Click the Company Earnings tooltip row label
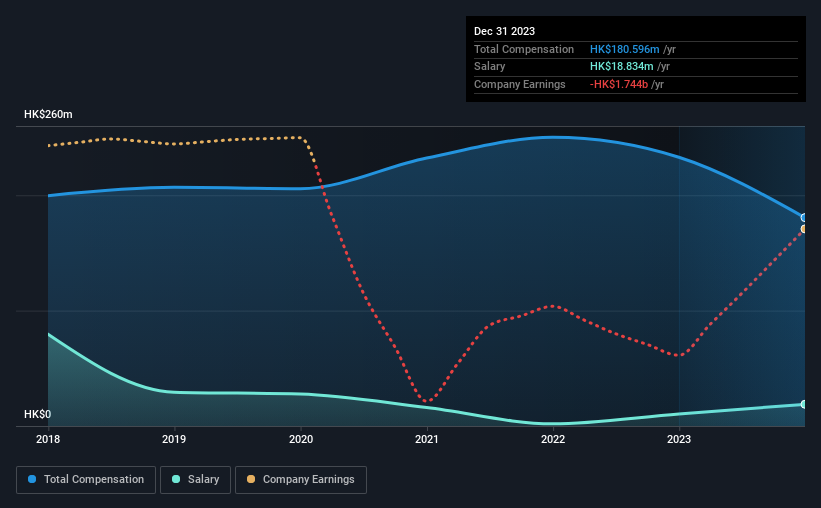821x508 pixels. pos(519,84)
